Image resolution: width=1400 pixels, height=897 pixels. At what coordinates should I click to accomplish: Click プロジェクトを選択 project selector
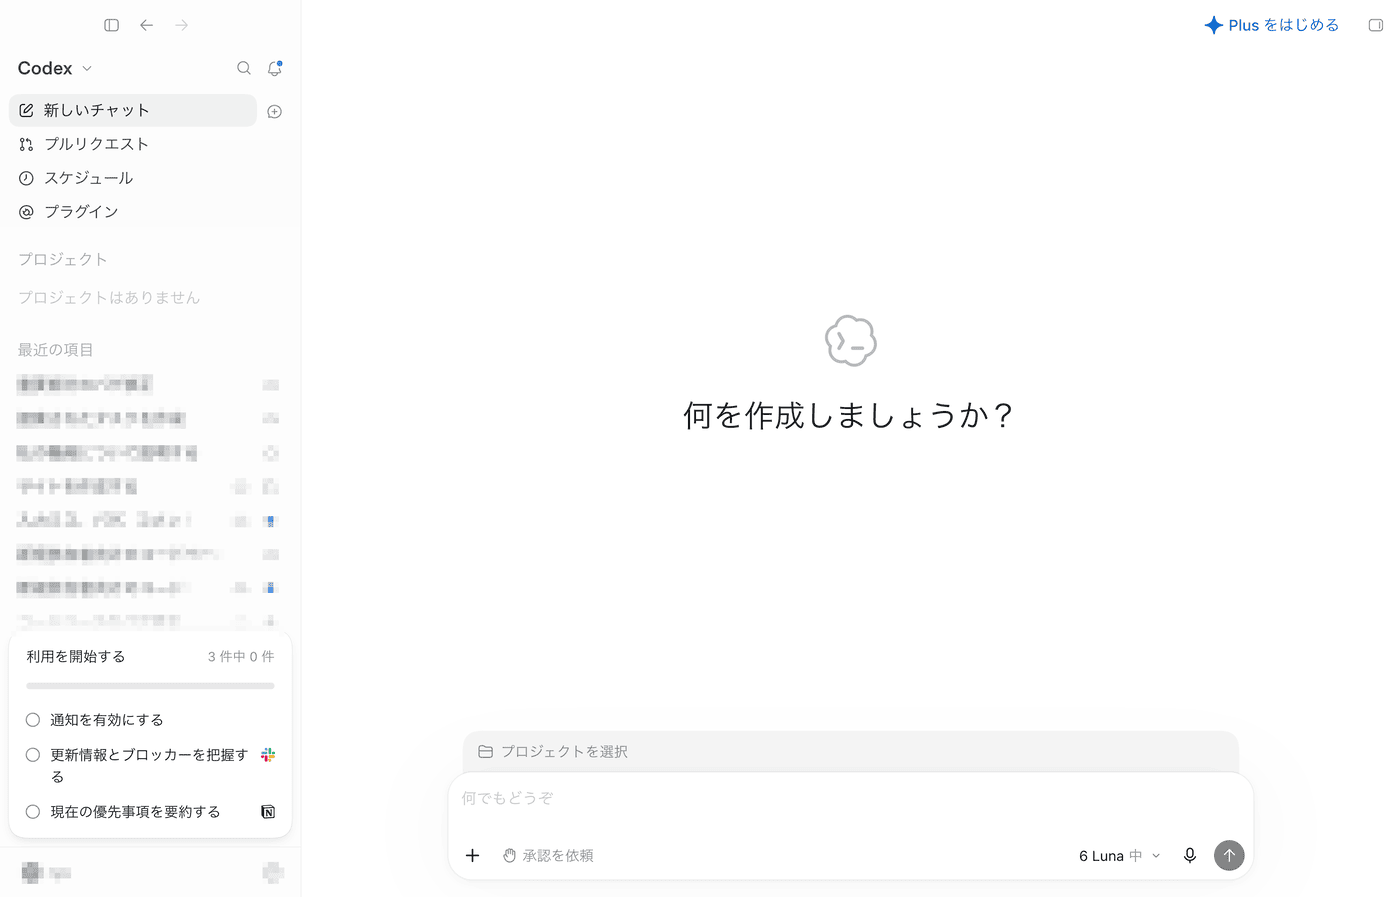point(553,752)
